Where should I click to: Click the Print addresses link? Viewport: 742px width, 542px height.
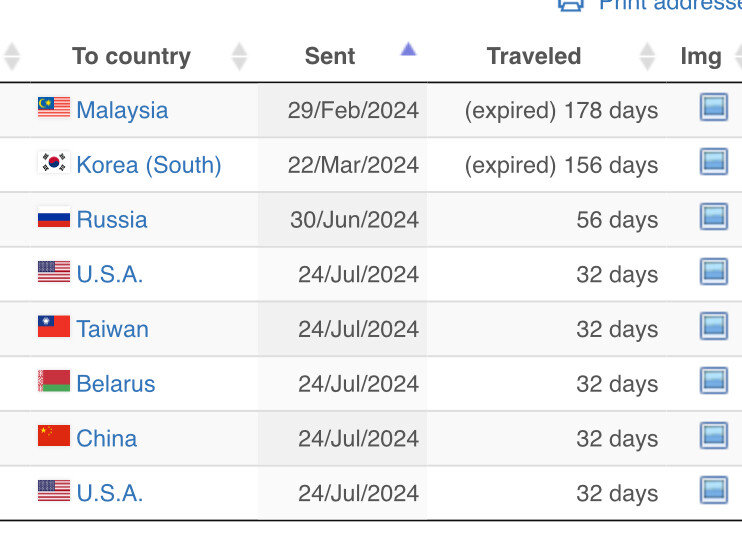click(670, 5)
